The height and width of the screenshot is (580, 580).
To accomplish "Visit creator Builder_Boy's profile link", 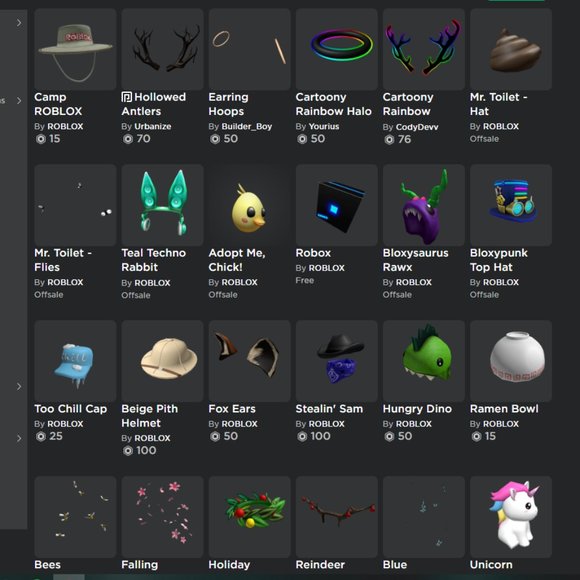I will click(247, 127).
